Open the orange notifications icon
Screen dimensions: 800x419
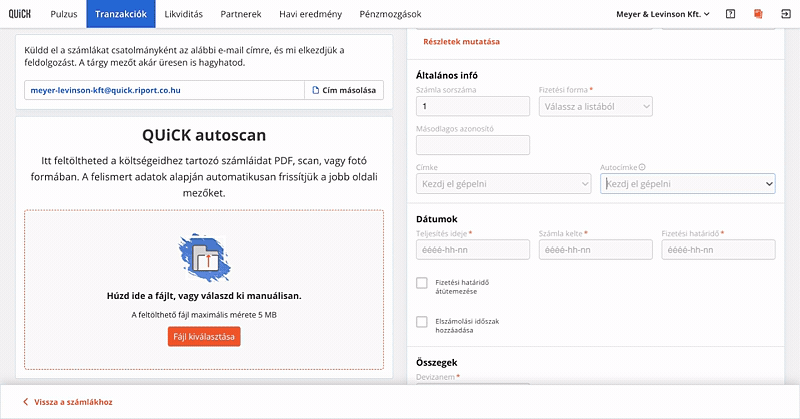coord(758,14)
